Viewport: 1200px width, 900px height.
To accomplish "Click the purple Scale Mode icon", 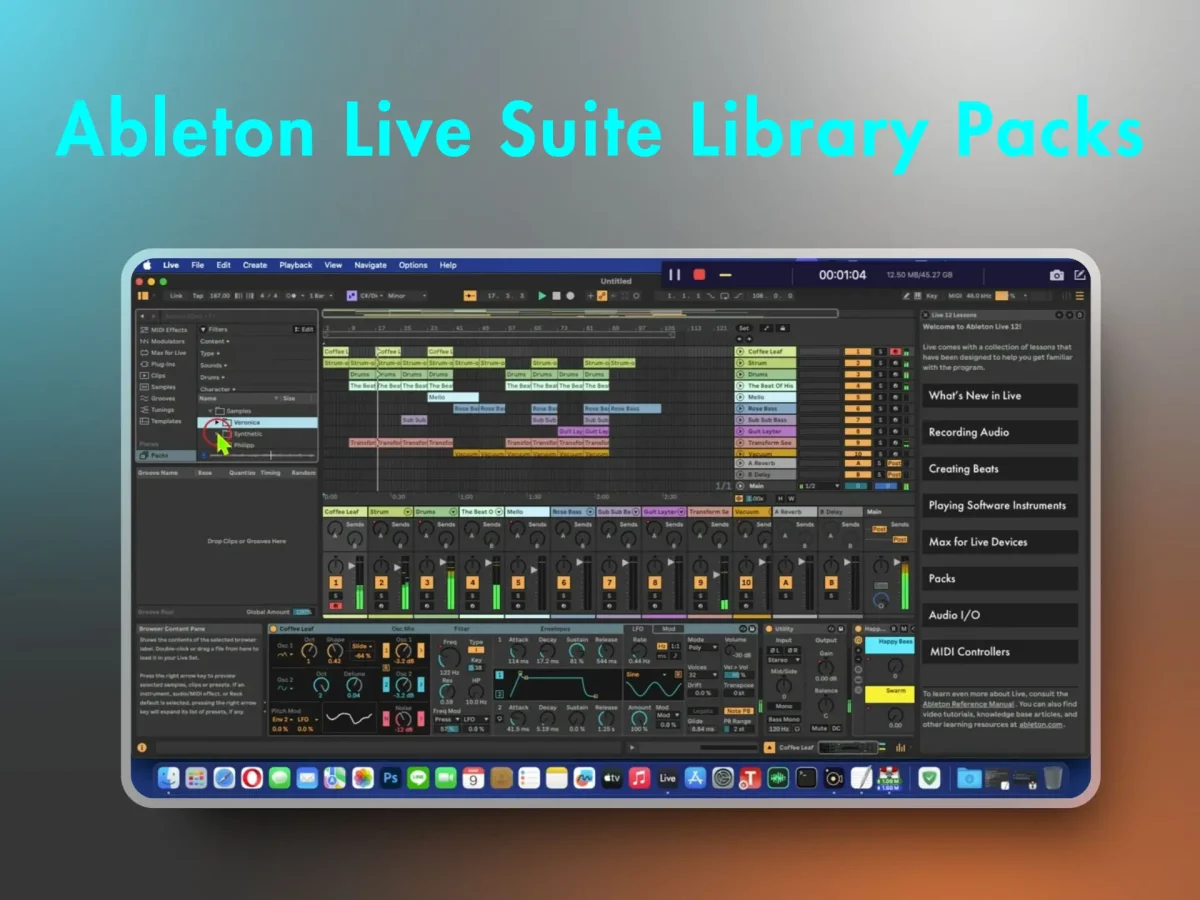I will 351,296.
